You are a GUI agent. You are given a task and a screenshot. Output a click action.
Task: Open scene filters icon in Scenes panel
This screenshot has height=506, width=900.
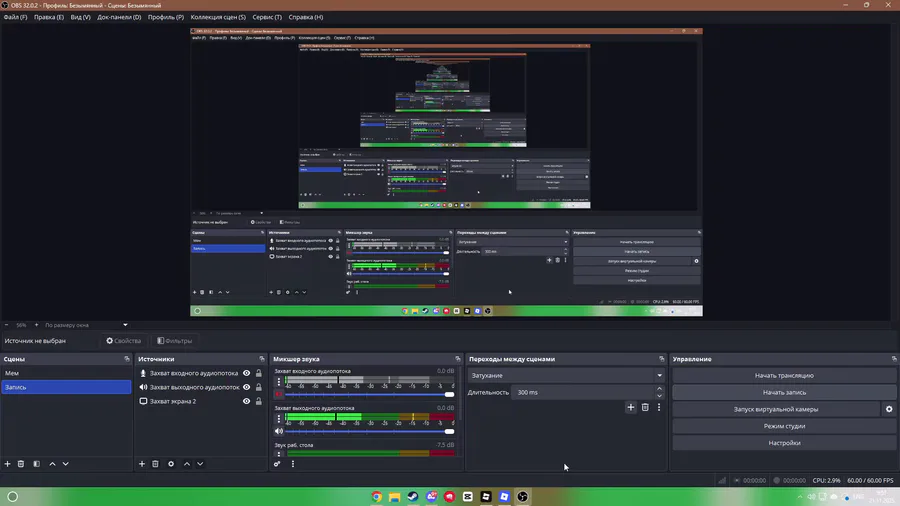37,464
